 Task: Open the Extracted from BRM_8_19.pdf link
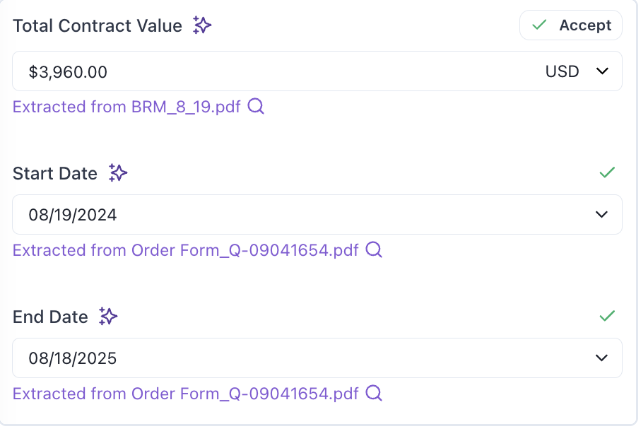(127, 107)
